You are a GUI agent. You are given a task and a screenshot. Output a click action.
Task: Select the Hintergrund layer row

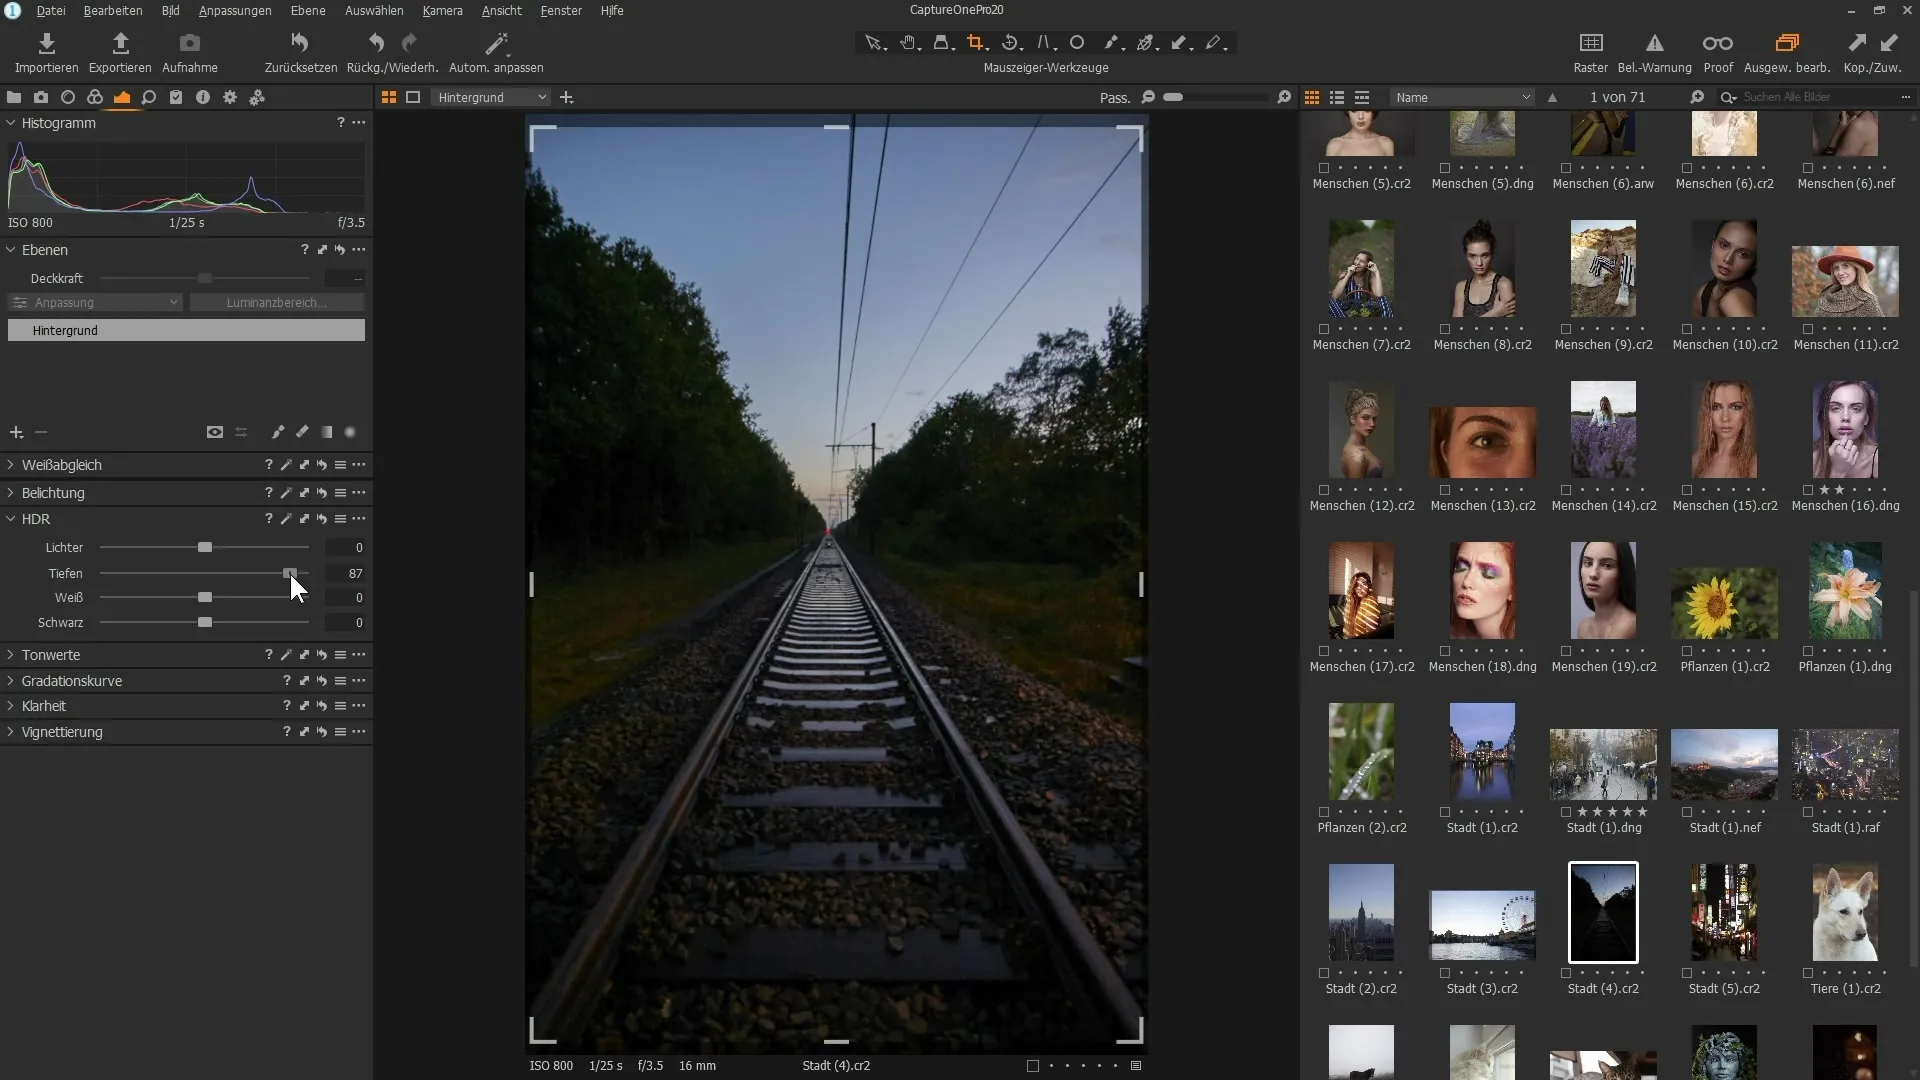click(186, 330)
